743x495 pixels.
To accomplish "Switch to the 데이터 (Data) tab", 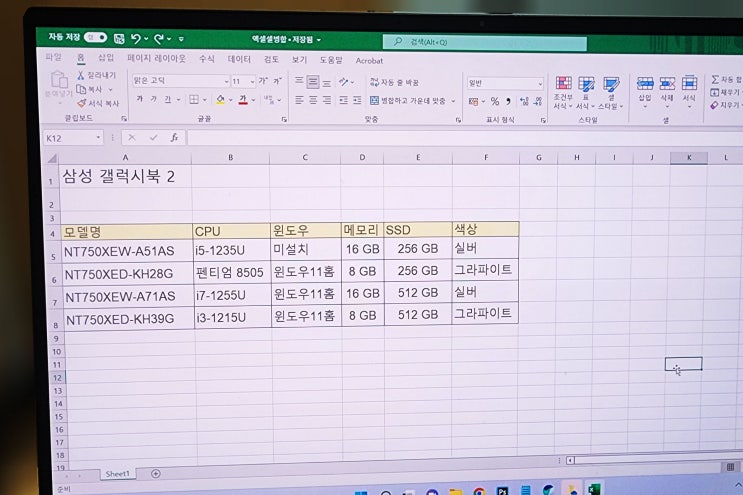I will pos(239,59).
